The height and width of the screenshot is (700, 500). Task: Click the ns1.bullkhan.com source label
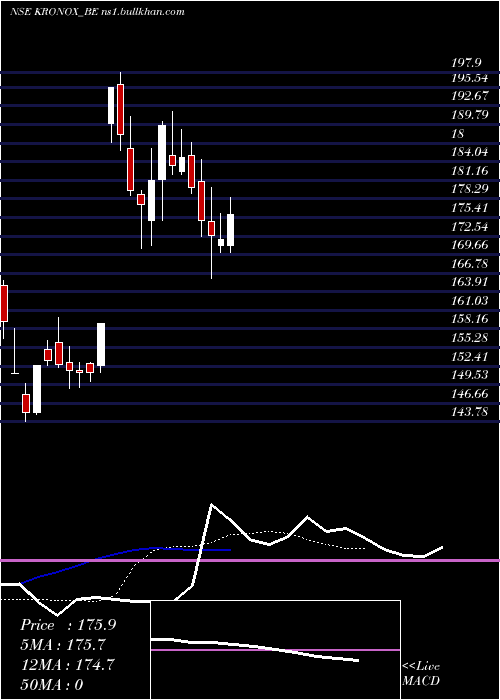coord(143,12)
